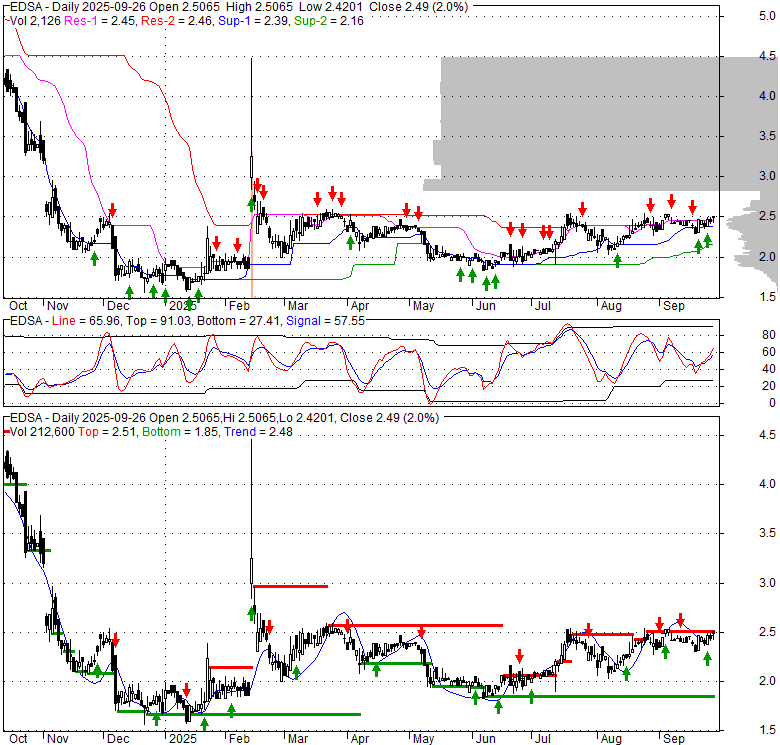Click the 5.0 price axis label
The width and height of the screenshot is (780, 745).
coord(767,16)
